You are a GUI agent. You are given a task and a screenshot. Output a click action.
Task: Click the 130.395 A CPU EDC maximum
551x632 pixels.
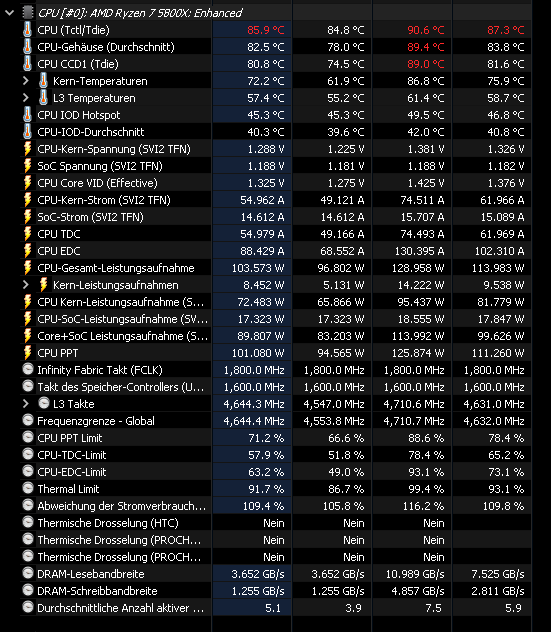coord(419,251)
